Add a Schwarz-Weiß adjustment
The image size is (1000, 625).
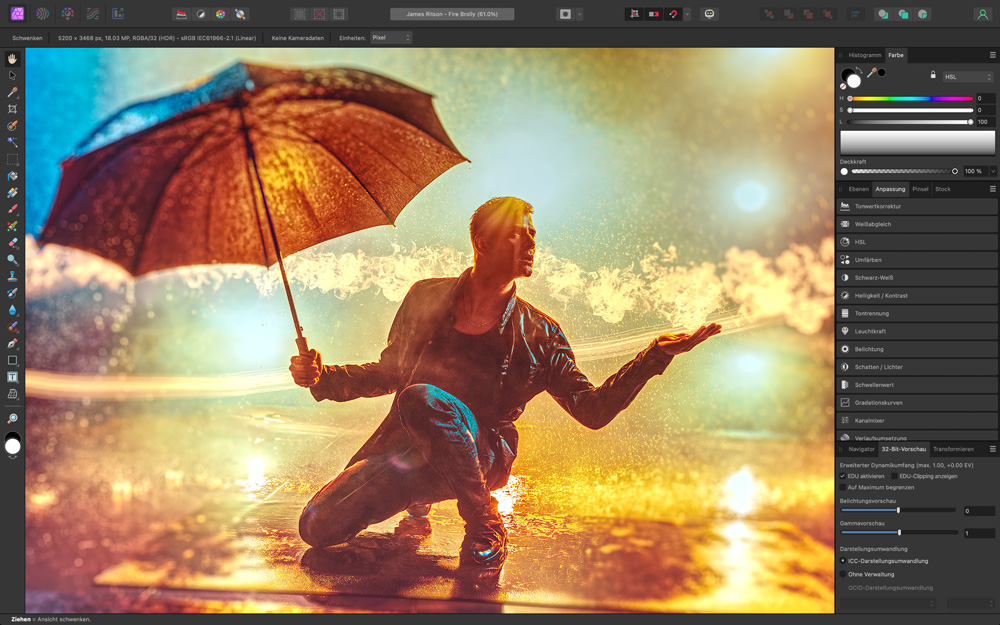click(x=874, y=278)
